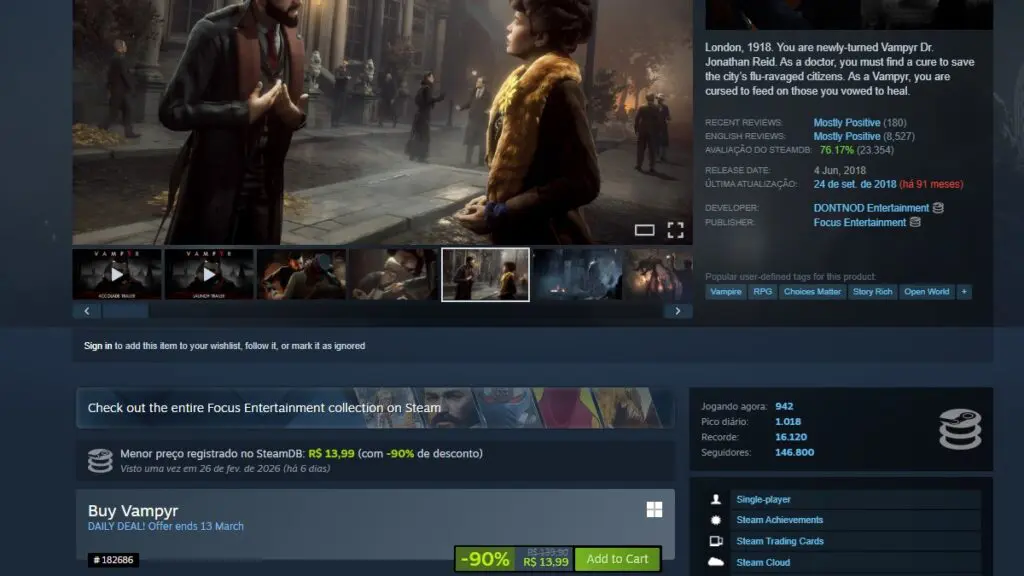Click Windows platform logo in Buy Vampyr box

click(653, 509)
